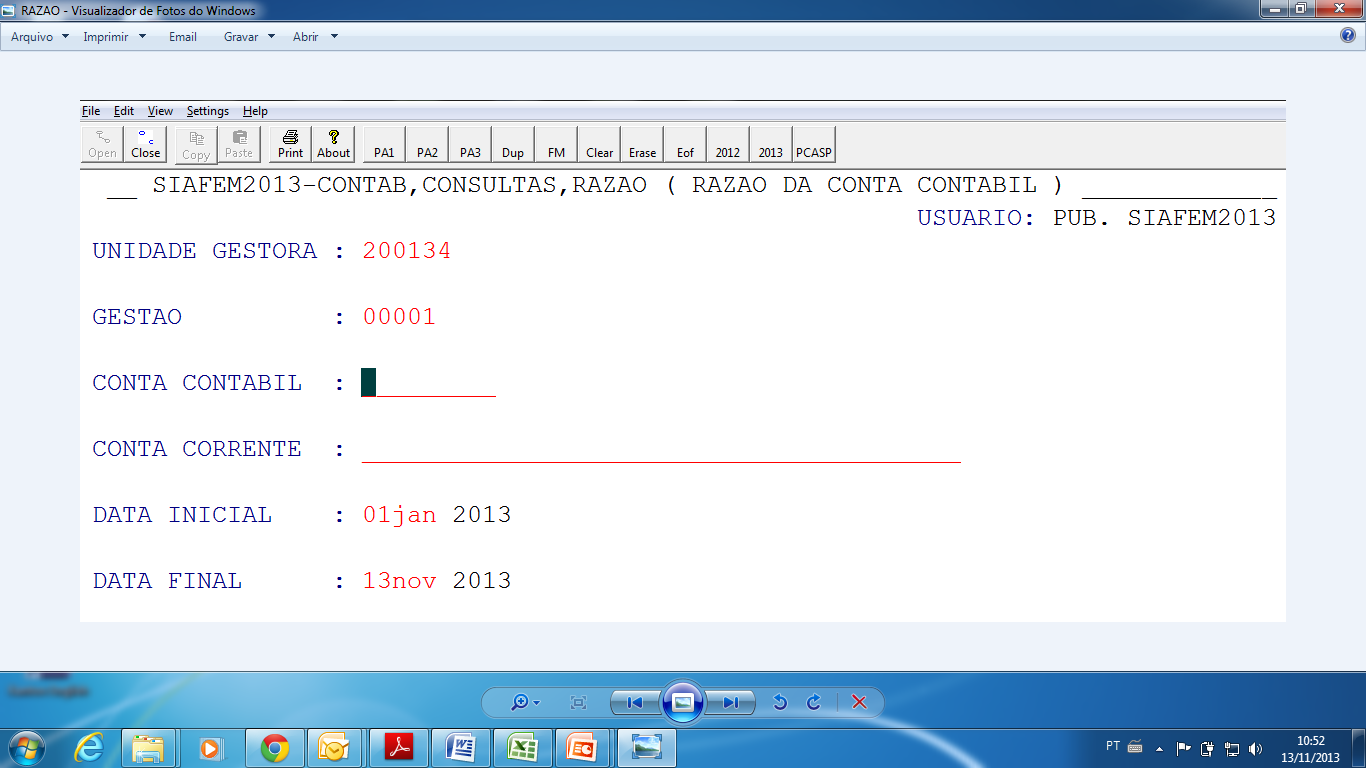The image size is (1366, 768).
Task: Open Windows Explorer folder from taskbar
Action: click(148, 747)
